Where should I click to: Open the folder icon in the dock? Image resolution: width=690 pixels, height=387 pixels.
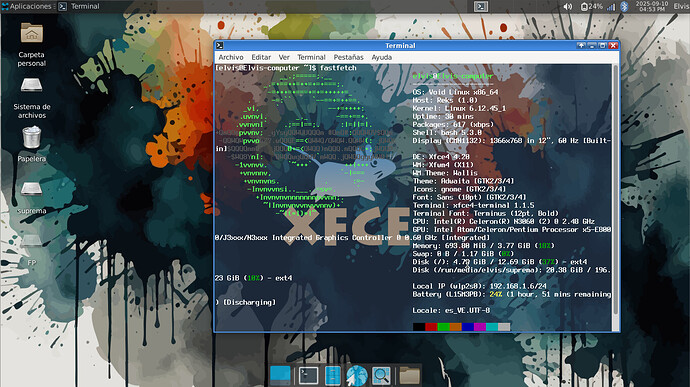(409, 376)
